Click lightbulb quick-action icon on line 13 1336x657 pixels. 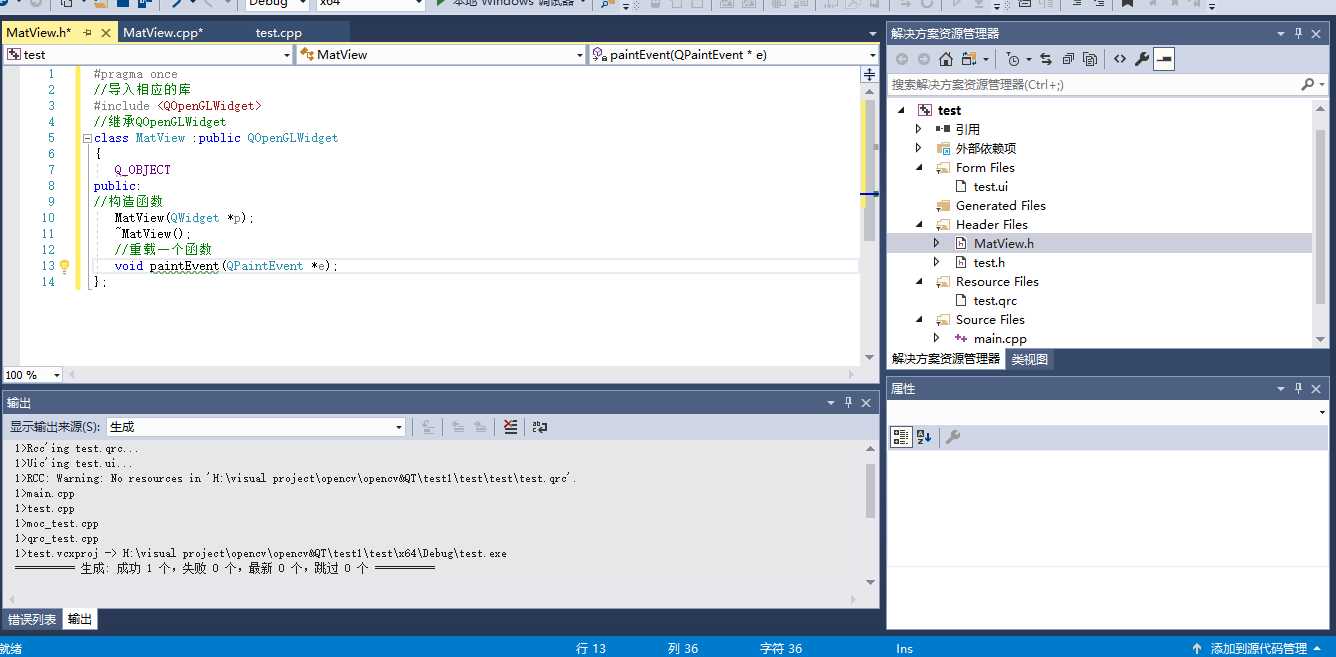click(x=65, y=266)
